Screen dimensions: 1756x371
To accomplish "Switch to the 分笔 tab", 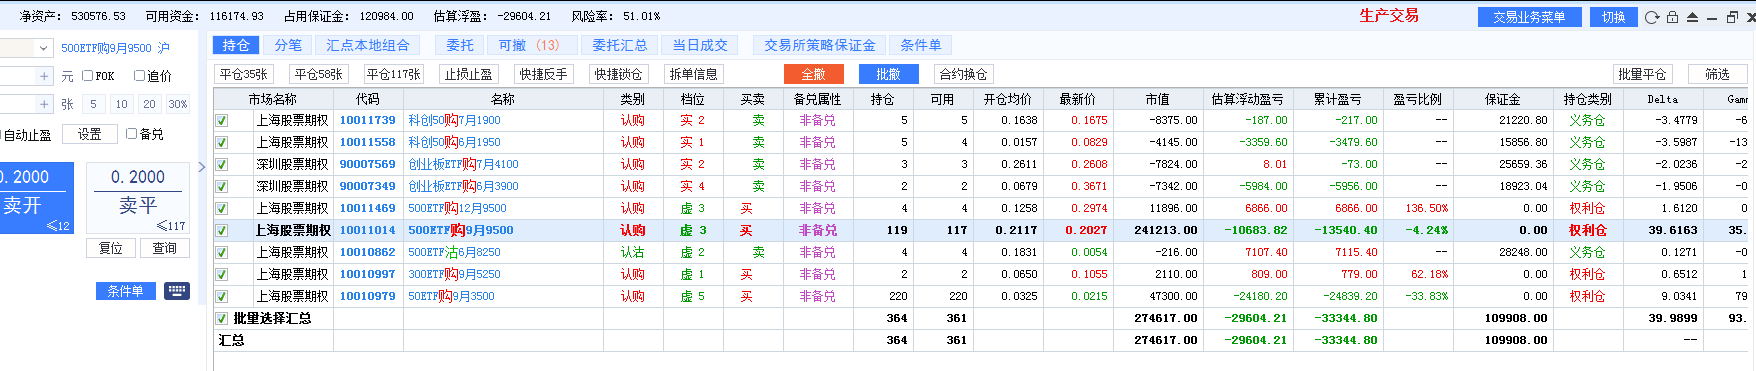I will pyautogui.click(x=288, y=45).
